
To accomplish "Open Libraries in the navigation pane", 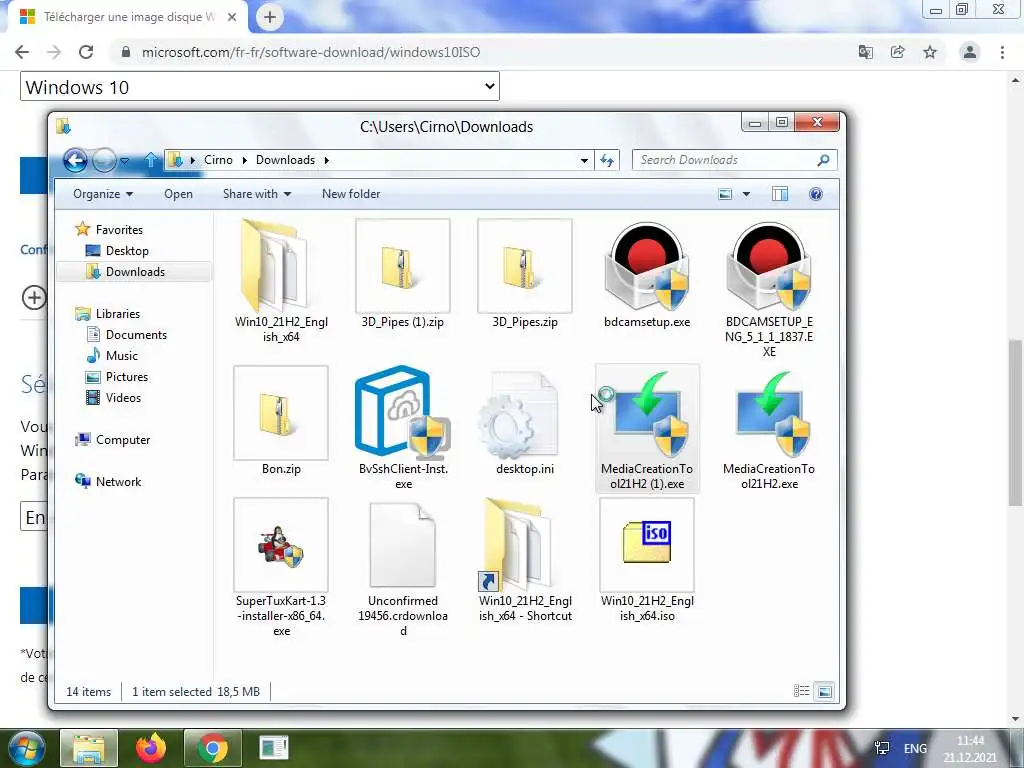I will click(x=118, y=313).
